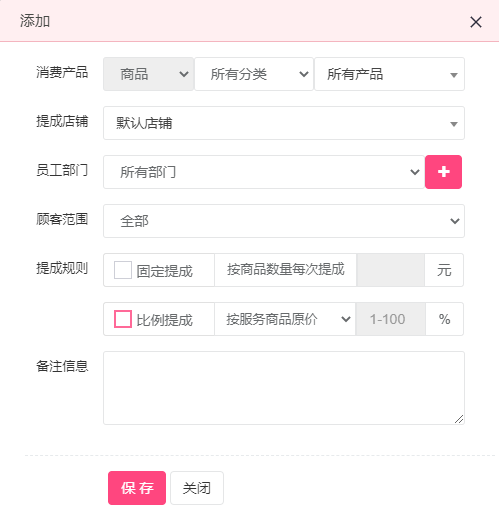The height and width of the screenshot is (518, 499).
Task: Click the 关闭 button
Action: coord(197,488)
